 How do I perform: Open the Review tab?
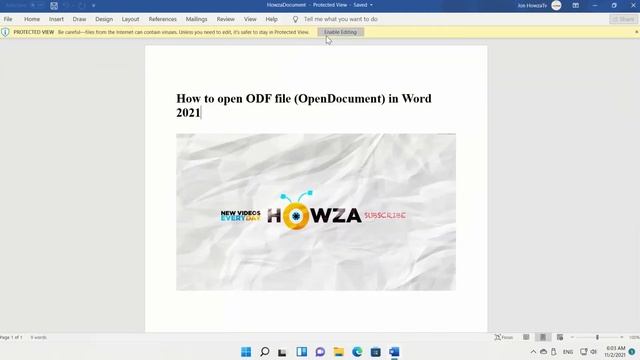pos(225,19)
